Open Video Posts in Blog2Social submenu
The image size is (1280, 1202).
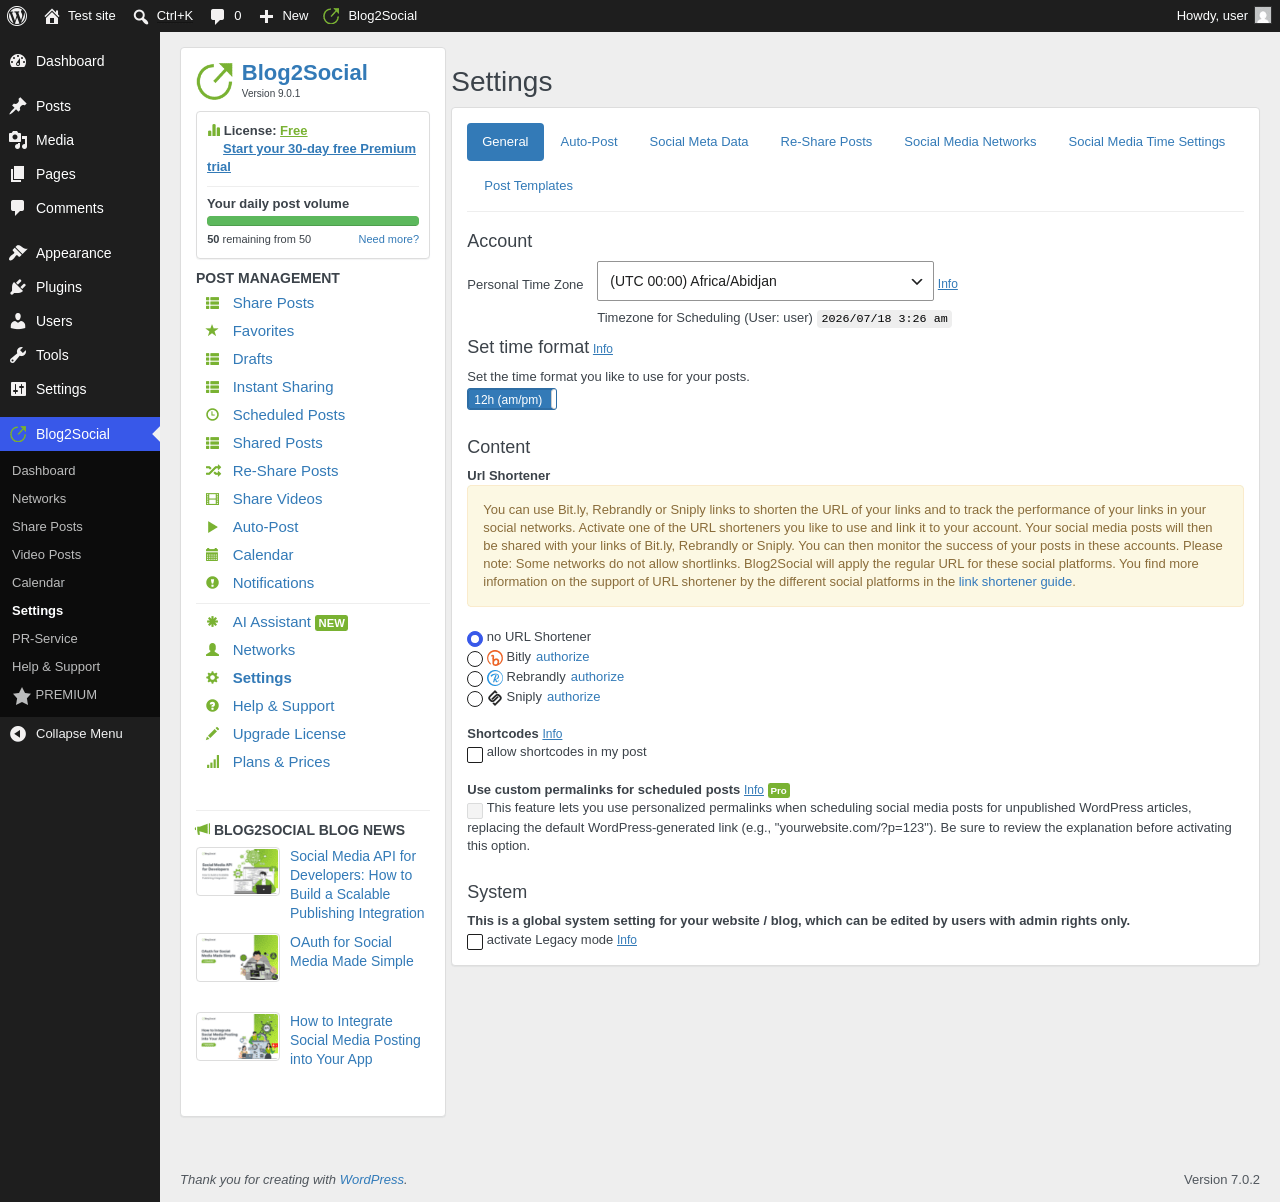click(x=46, y=555)
